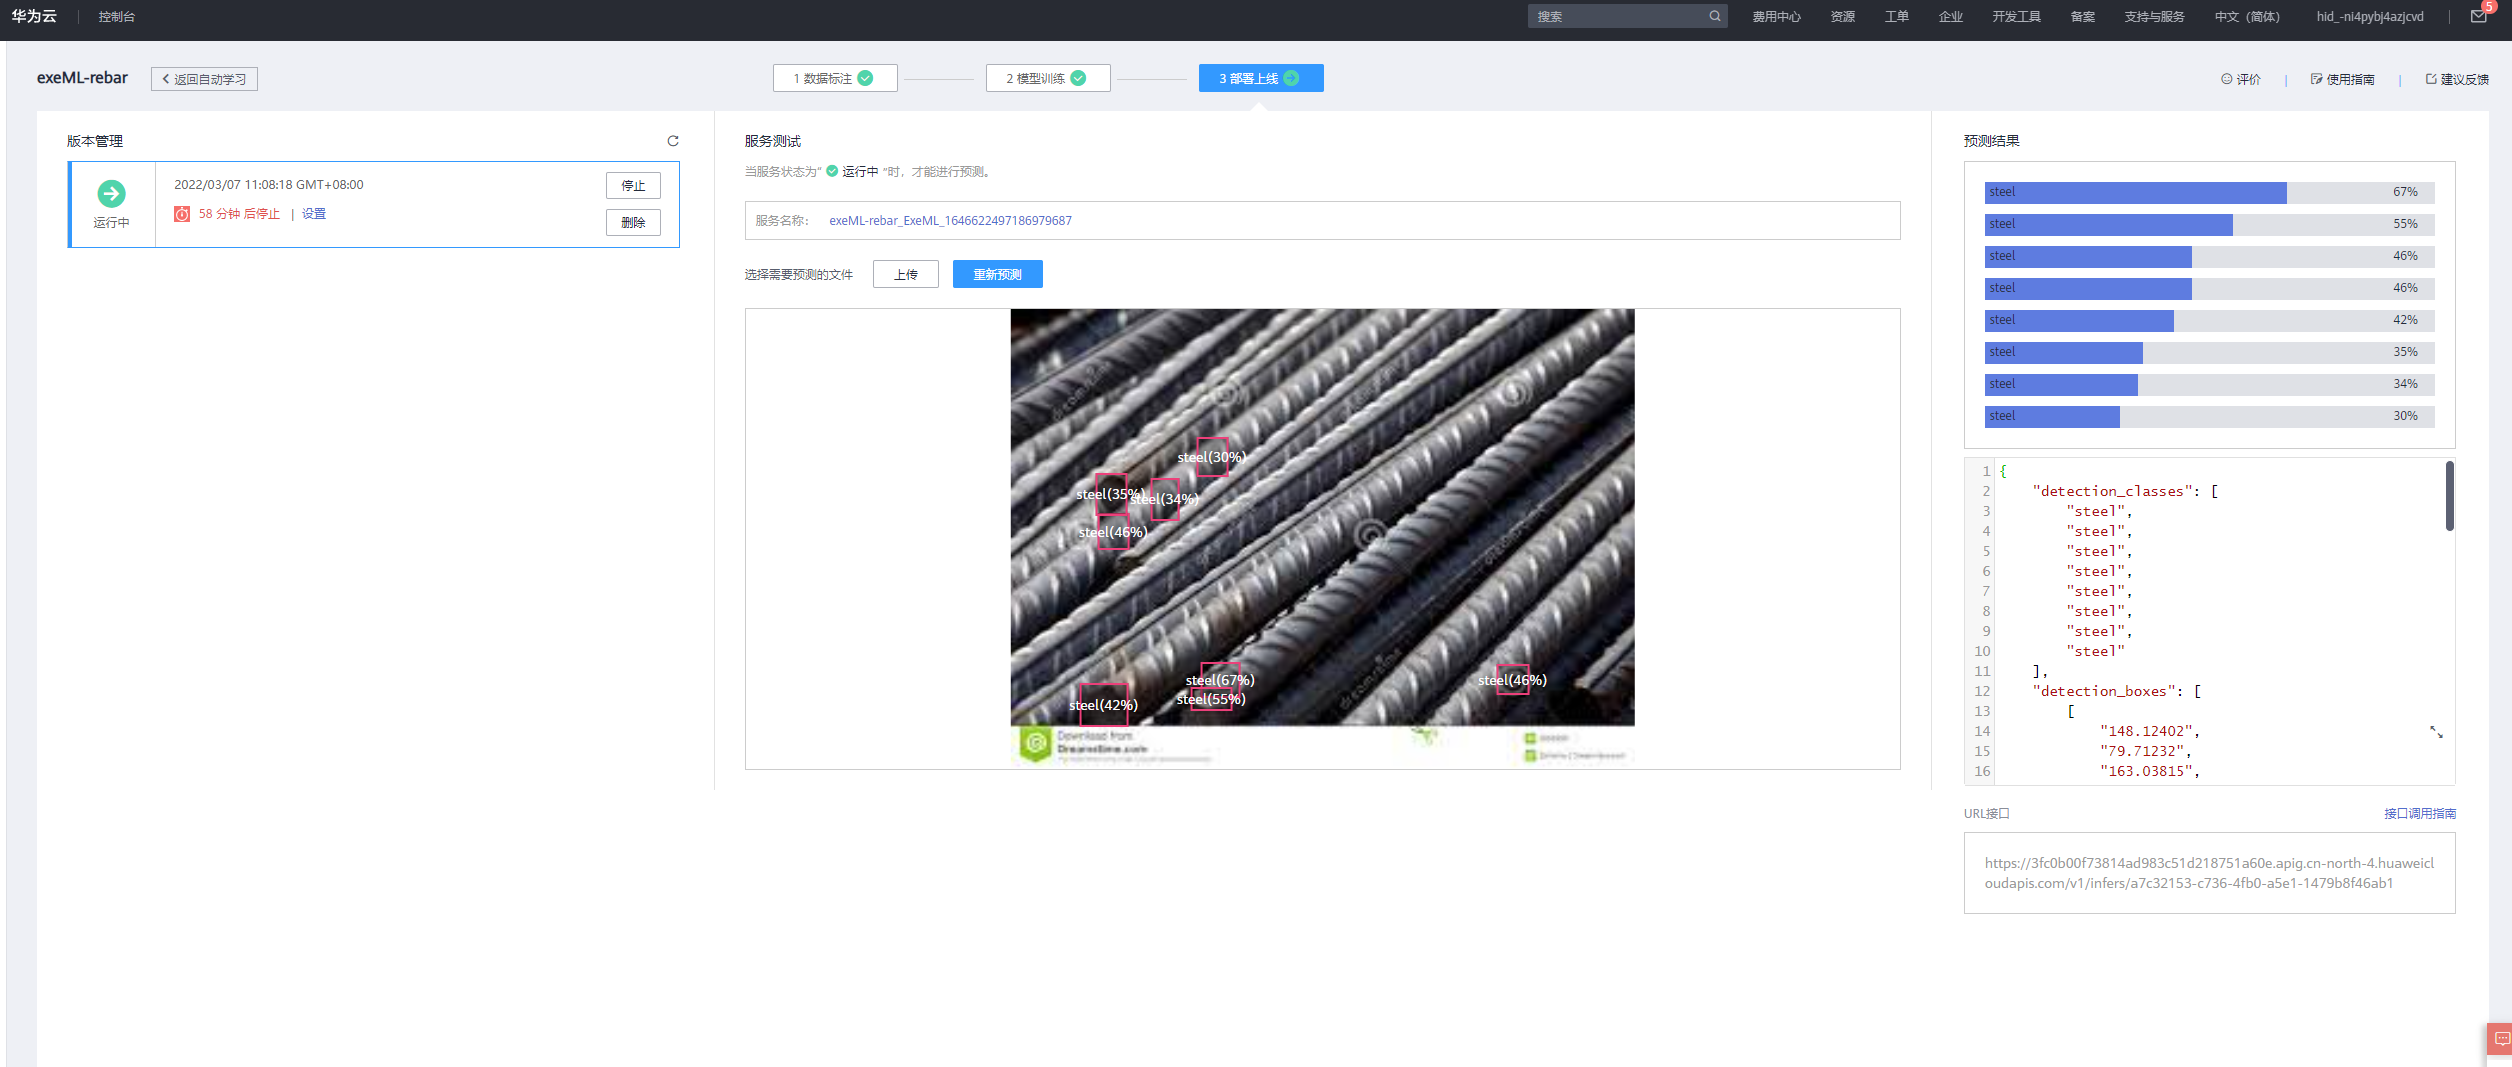
Task: Switch to step 2 模型训练
Action: pos(1048,78)
